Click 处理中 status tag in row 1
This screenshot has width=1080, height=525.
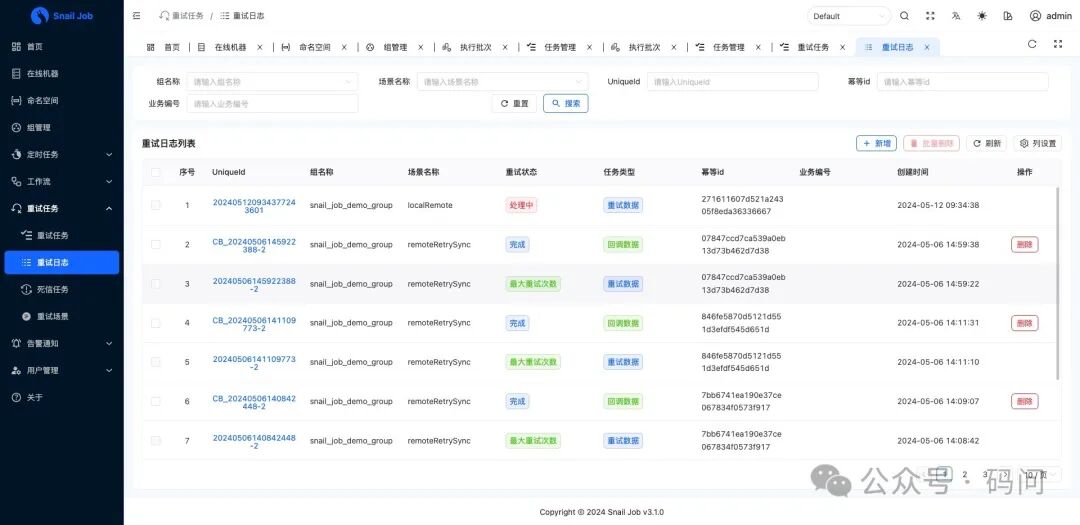point(521,205)
